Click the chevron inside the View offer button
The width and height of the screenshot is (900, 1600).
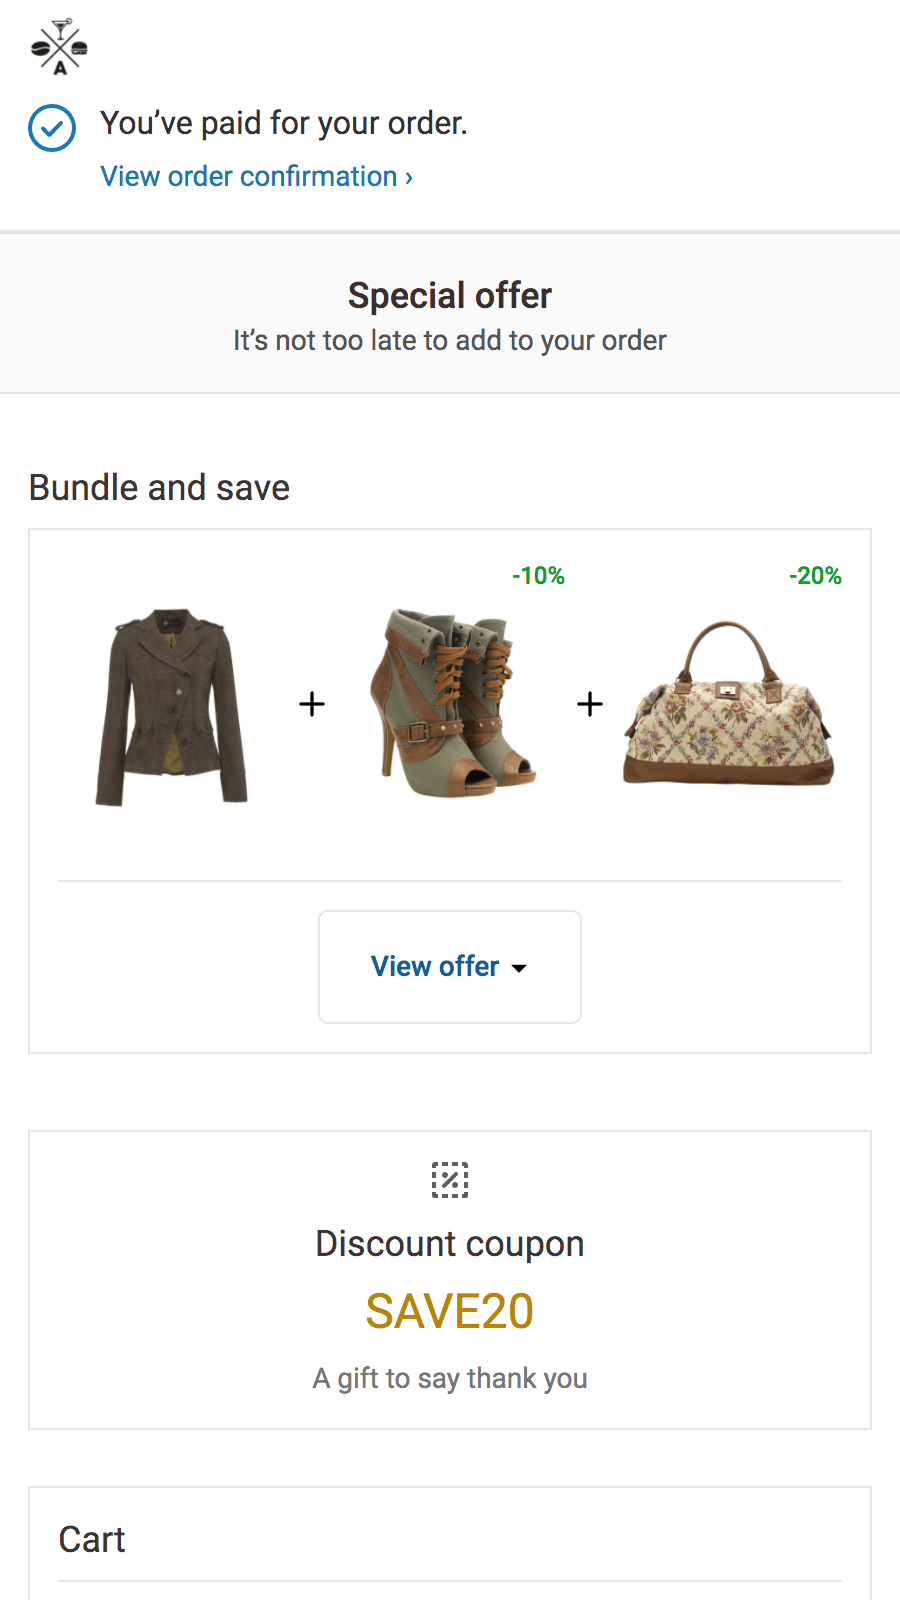tap(519, 969)
